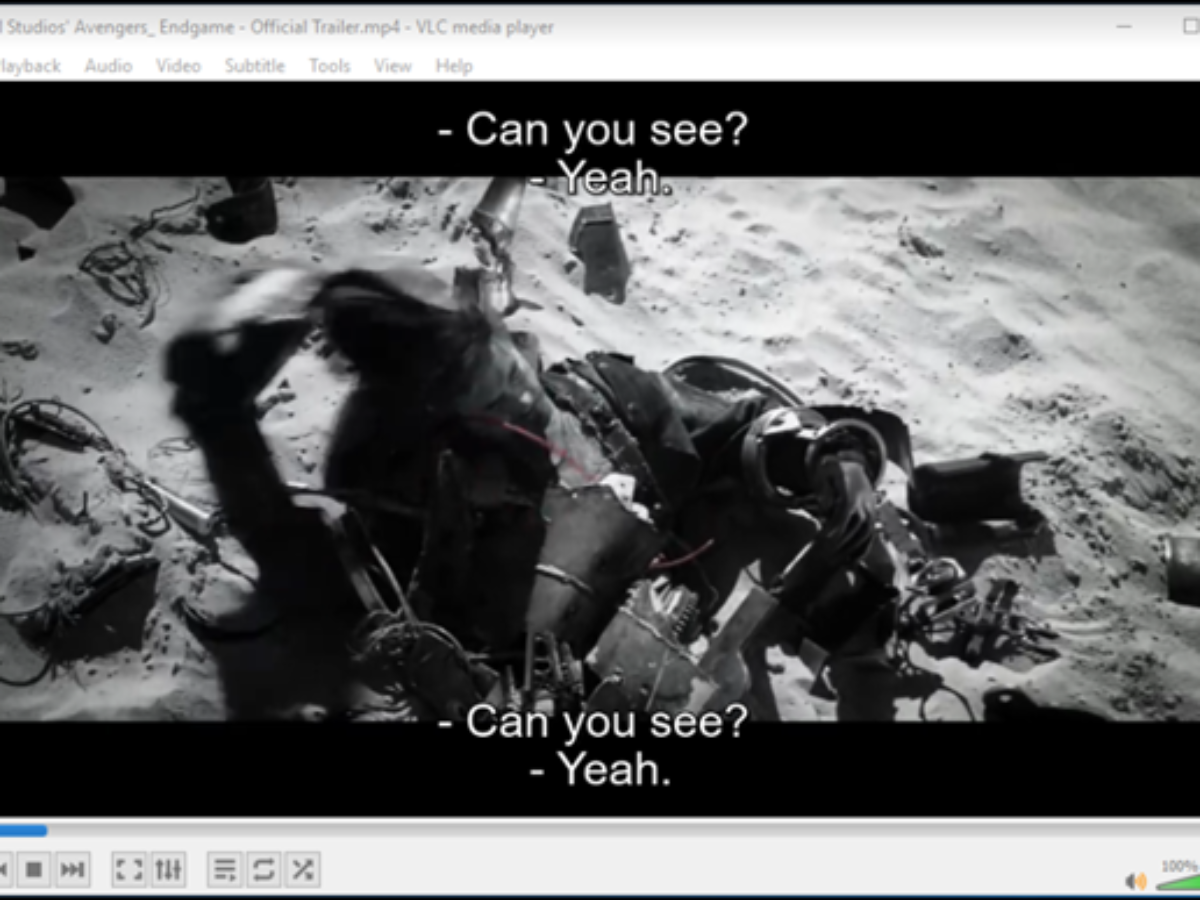Open the View menu

393,66
